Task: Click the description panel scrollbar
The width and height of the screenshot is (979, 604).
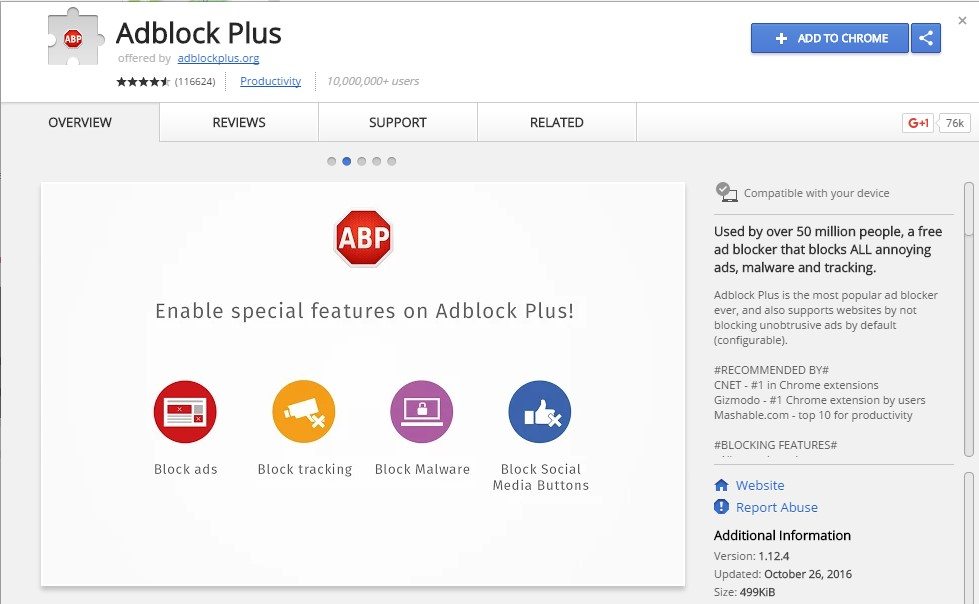Action: coord(968,320)
